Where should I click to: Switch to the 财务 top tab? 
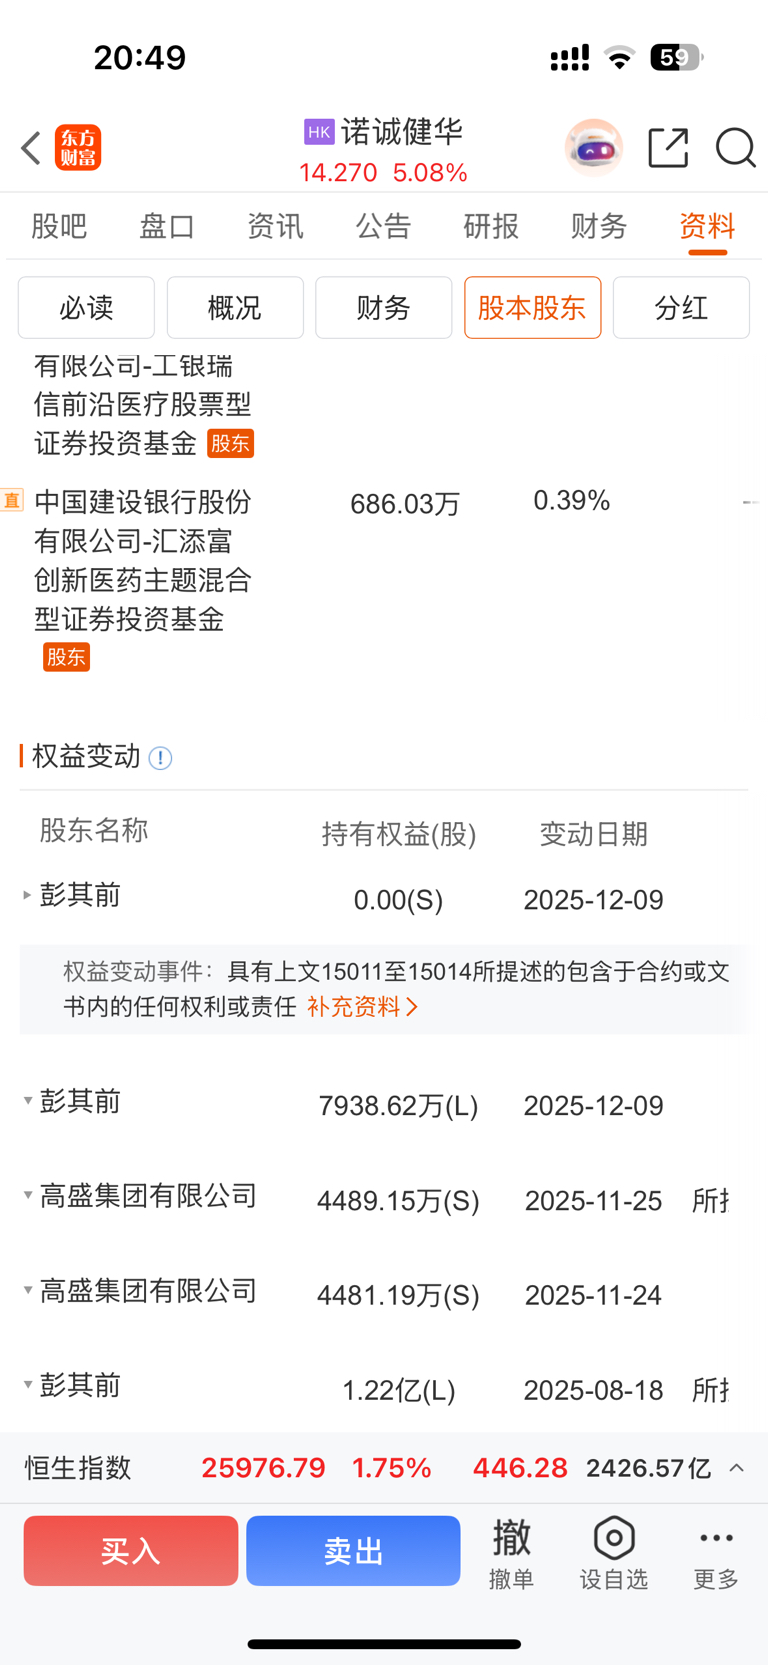[599, 227]
